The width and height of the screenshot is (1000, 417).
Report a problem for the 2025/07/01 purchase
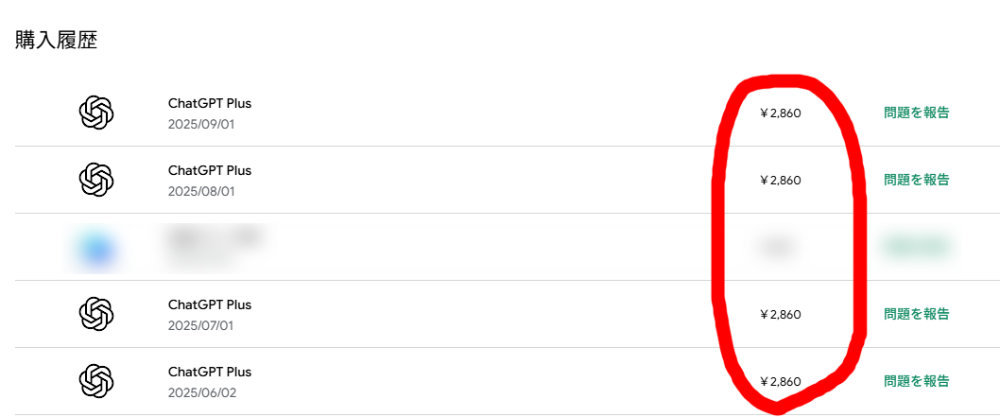[916, 314]
